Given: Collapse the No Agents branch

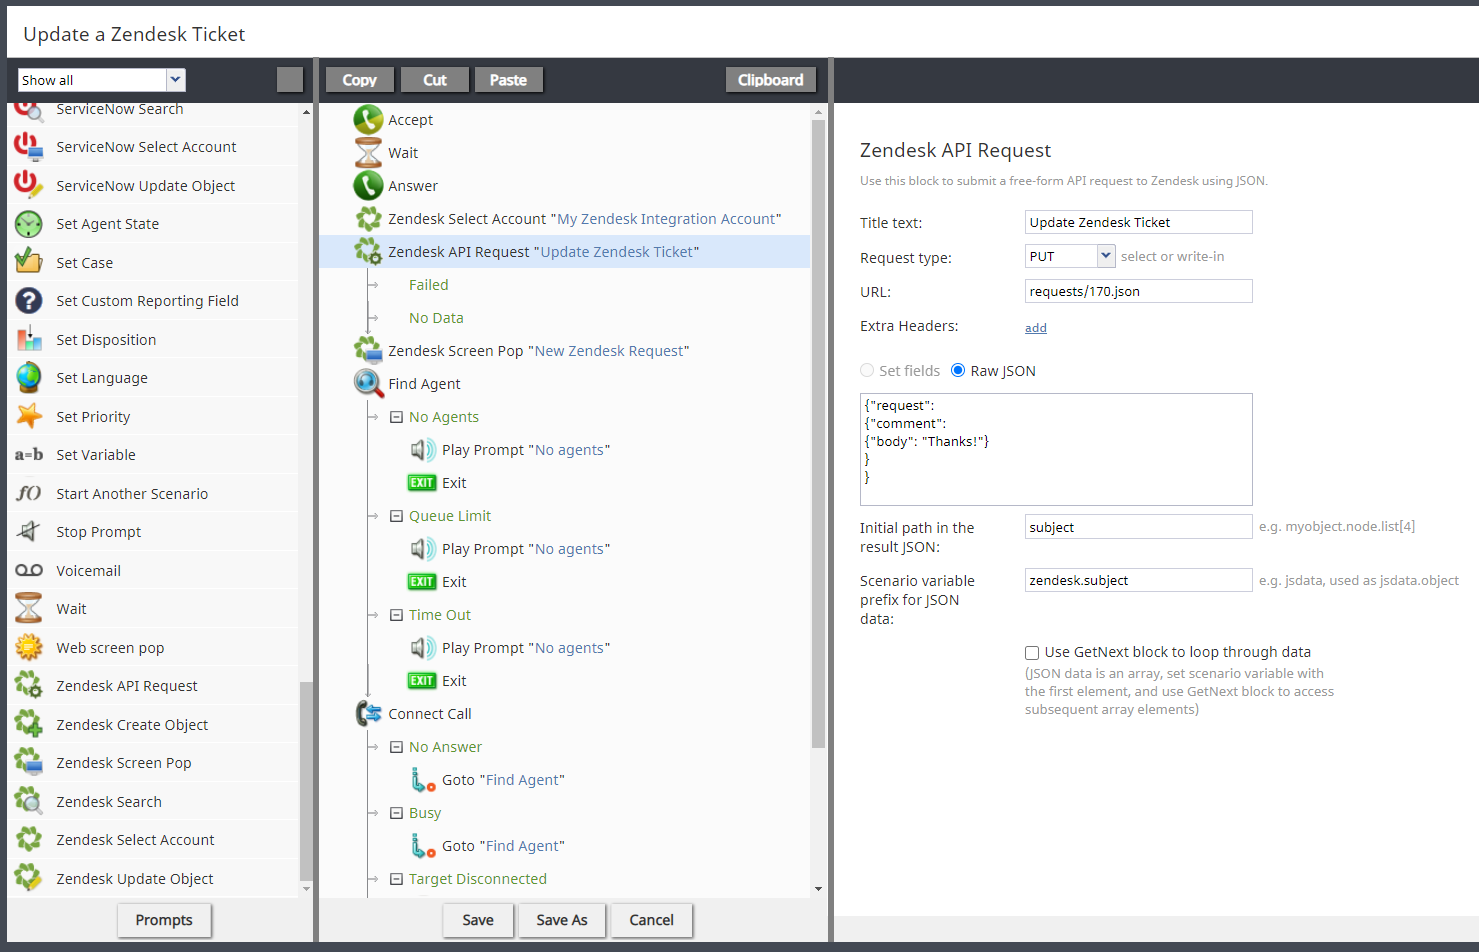Looking at the screenshot, I should [x=396, y=417].
